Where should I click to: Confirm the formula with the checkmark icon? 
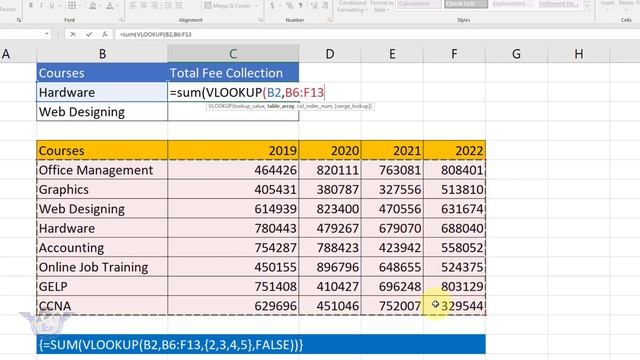pyautogui.click(x=89, y=34)
